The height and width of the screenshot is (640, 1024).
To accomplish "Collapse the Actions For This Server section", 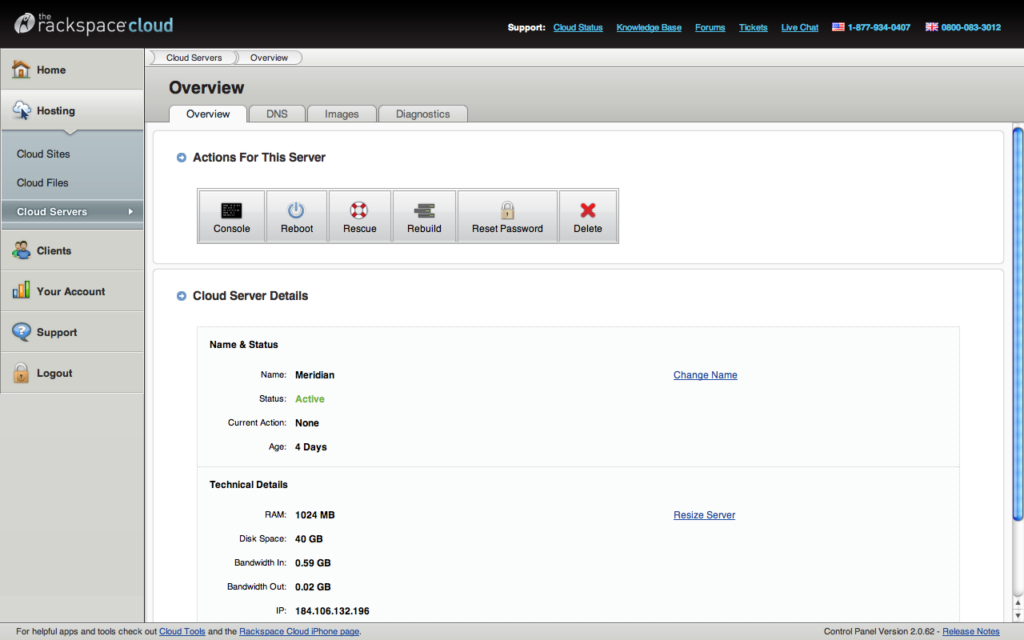I will [182, 157].
